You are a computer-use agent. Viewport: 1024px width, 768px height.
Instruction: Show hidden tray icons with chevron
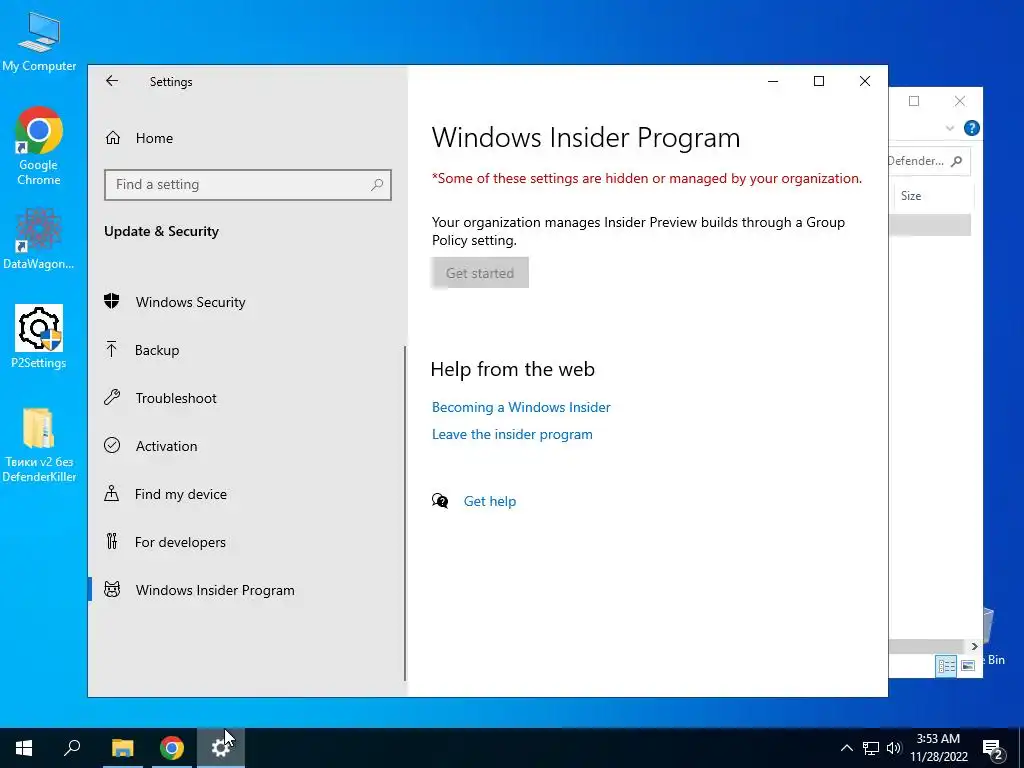click(846, 748)
